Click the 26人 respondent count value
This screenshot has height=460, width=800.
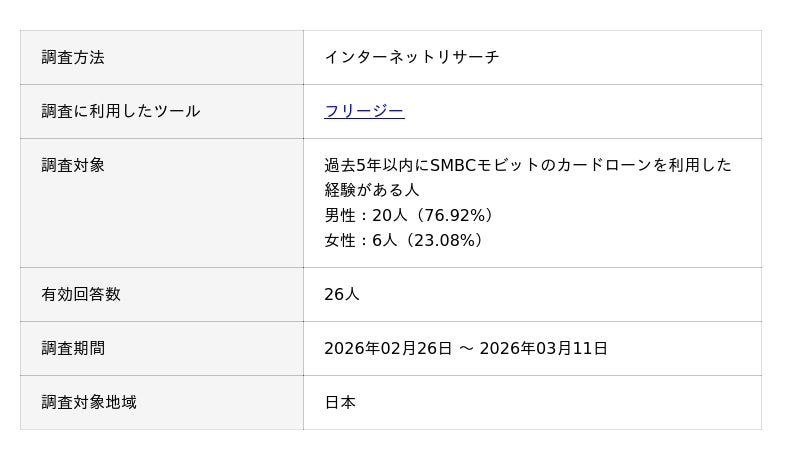pos(341,294)
